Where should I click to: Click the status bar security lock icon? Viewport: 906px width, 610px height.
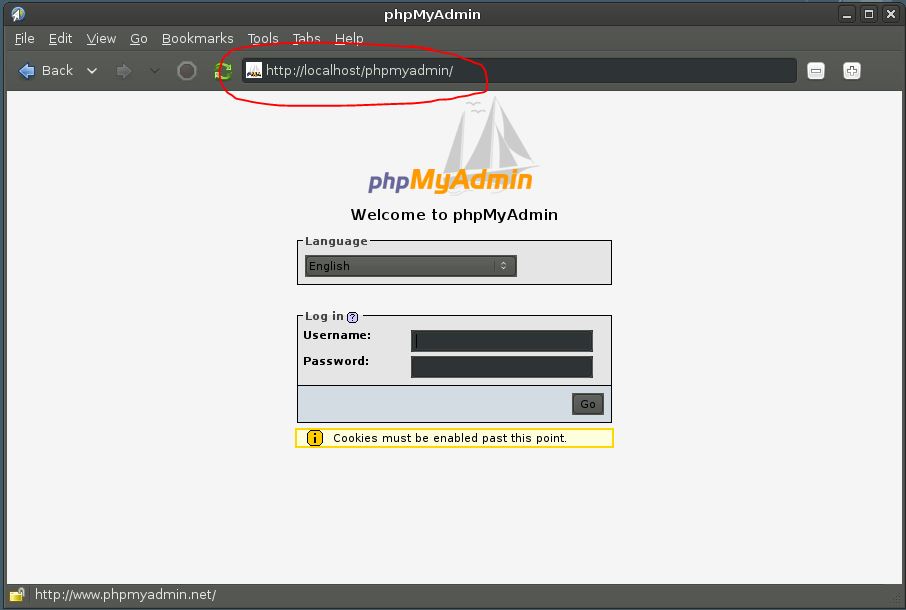point(17,594)
